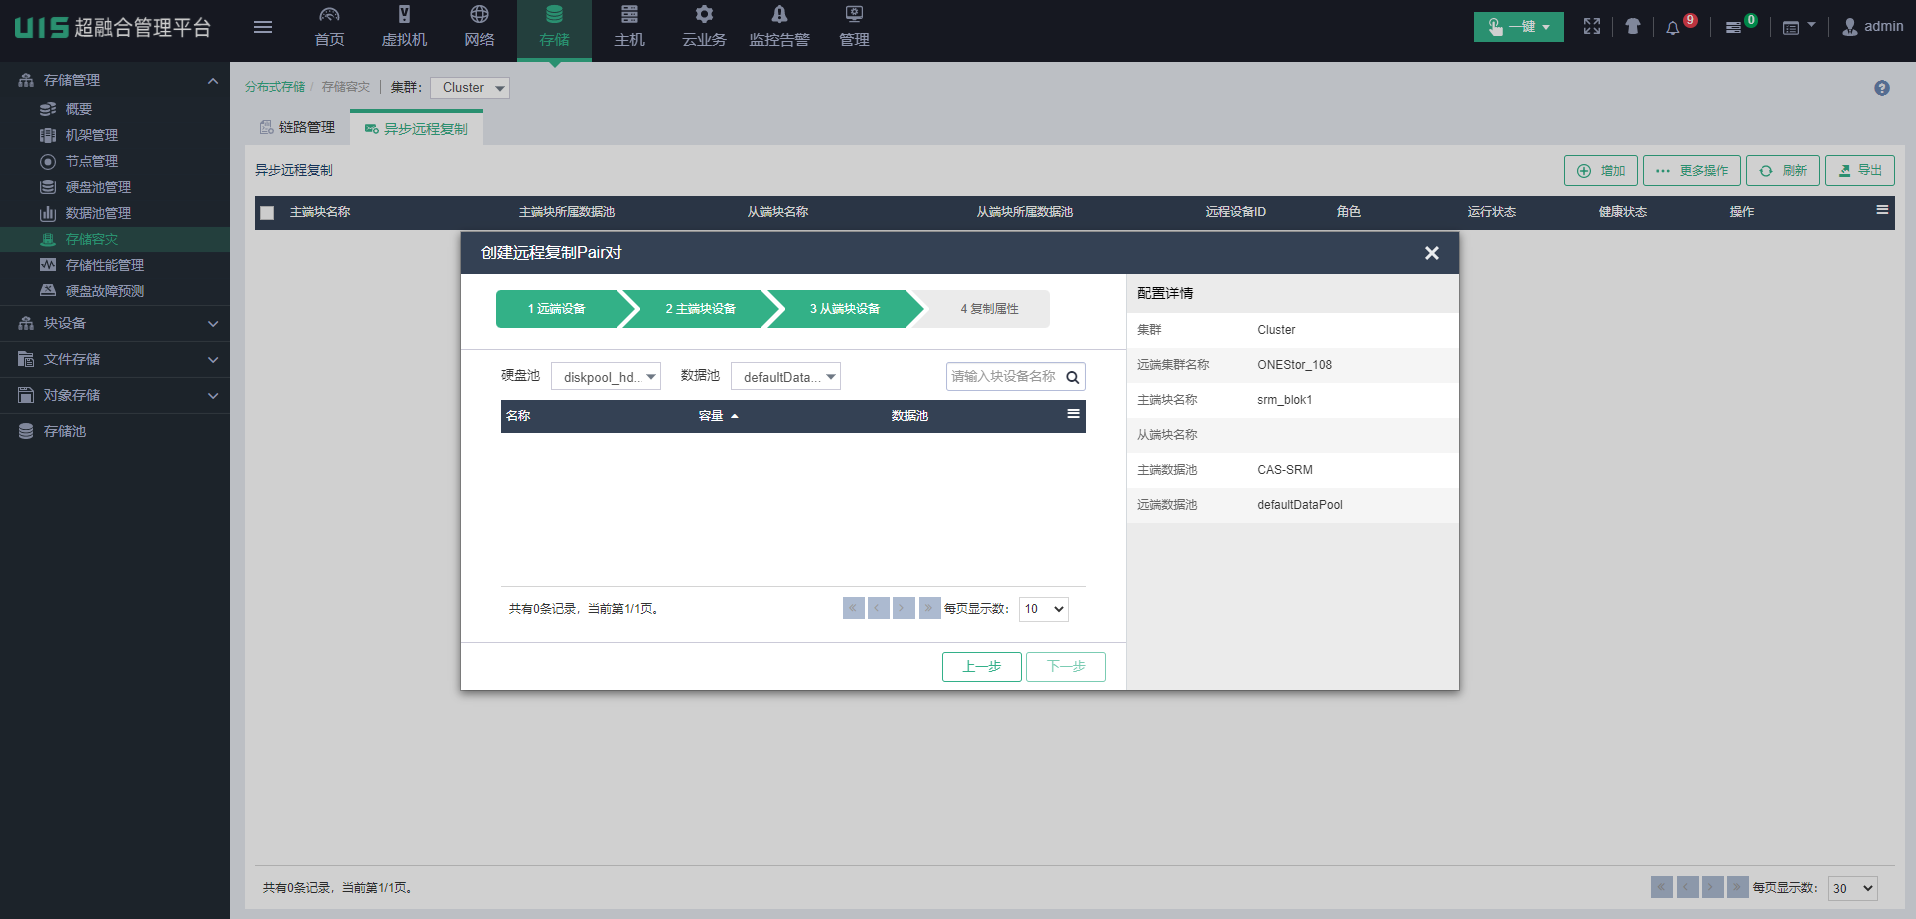Open main page size dropdown showing 30

(1853, 888)
